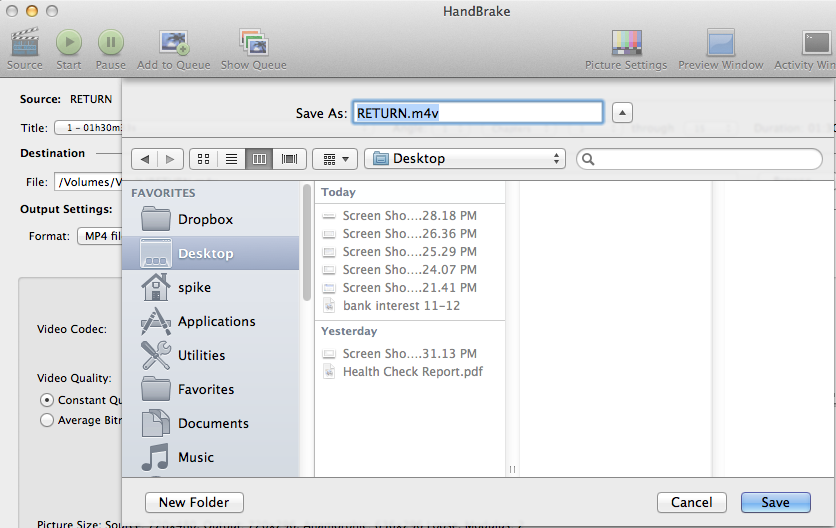The height and width of the screenshot is (528, 836).
Task: Collapse the save dialog with the arrow button
Action: pos(622,113)
